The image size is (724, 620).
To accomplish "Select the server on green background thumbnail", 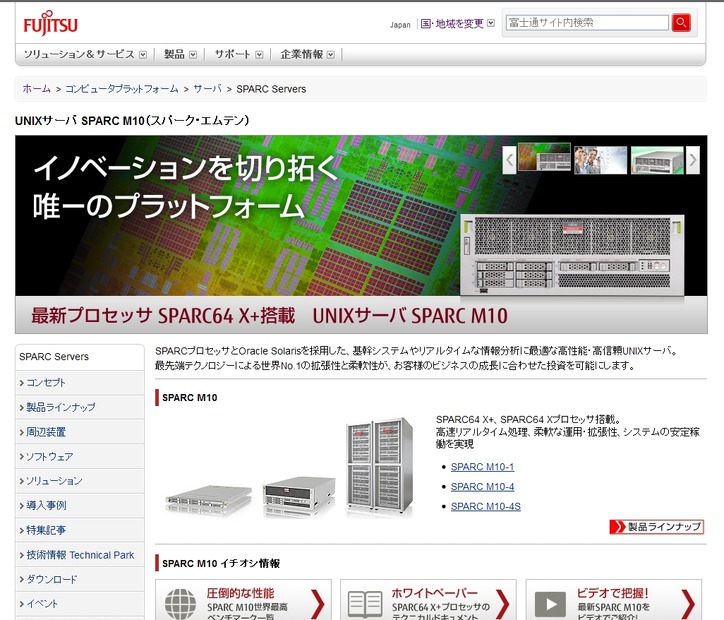I will (x=657, y=160).
